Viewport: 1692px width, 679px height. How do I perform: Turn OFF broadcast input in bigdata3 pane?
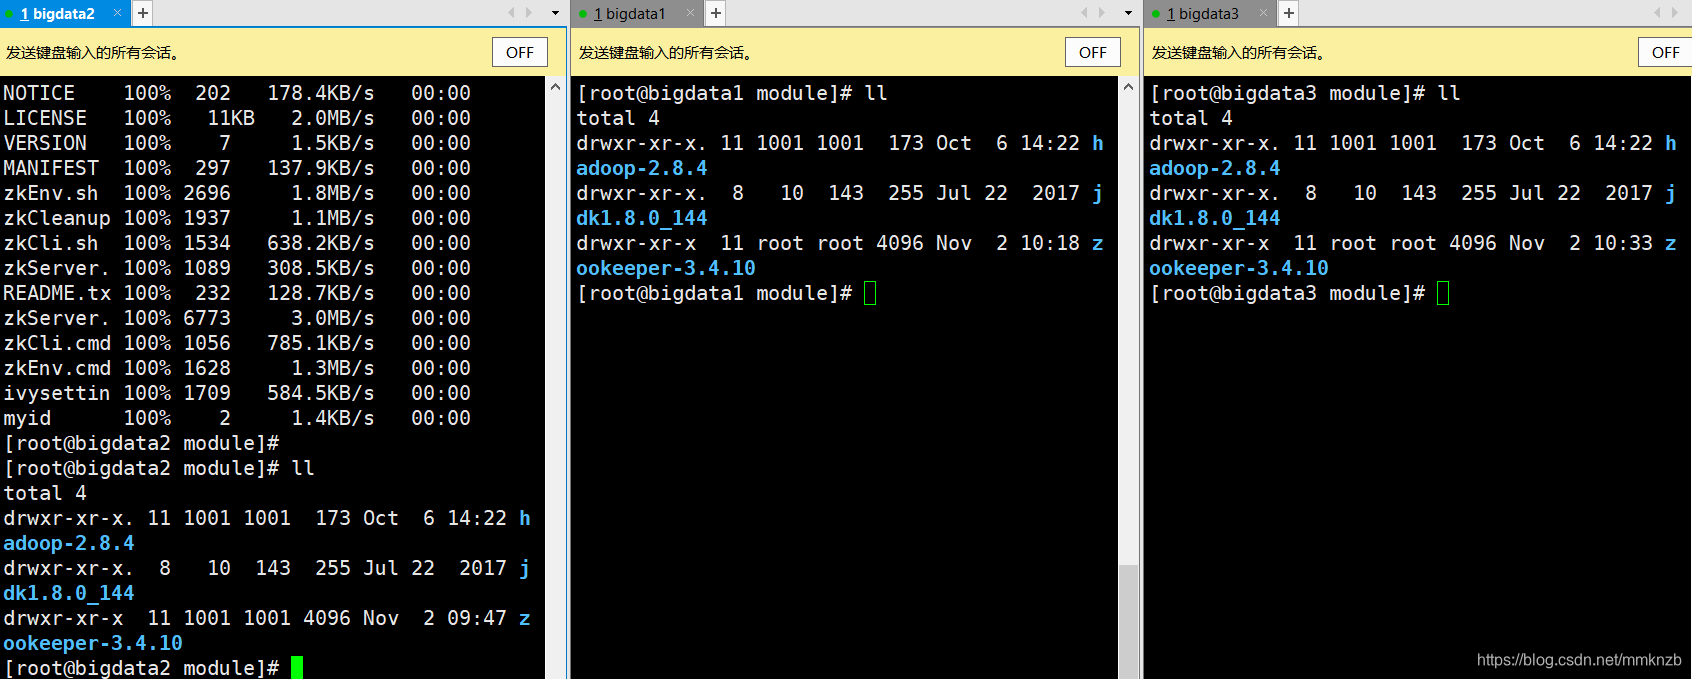[1665, 52]
